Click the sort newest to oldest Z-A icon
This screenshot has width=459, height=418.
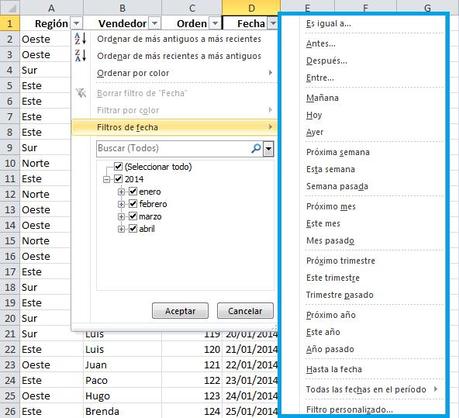80,55
